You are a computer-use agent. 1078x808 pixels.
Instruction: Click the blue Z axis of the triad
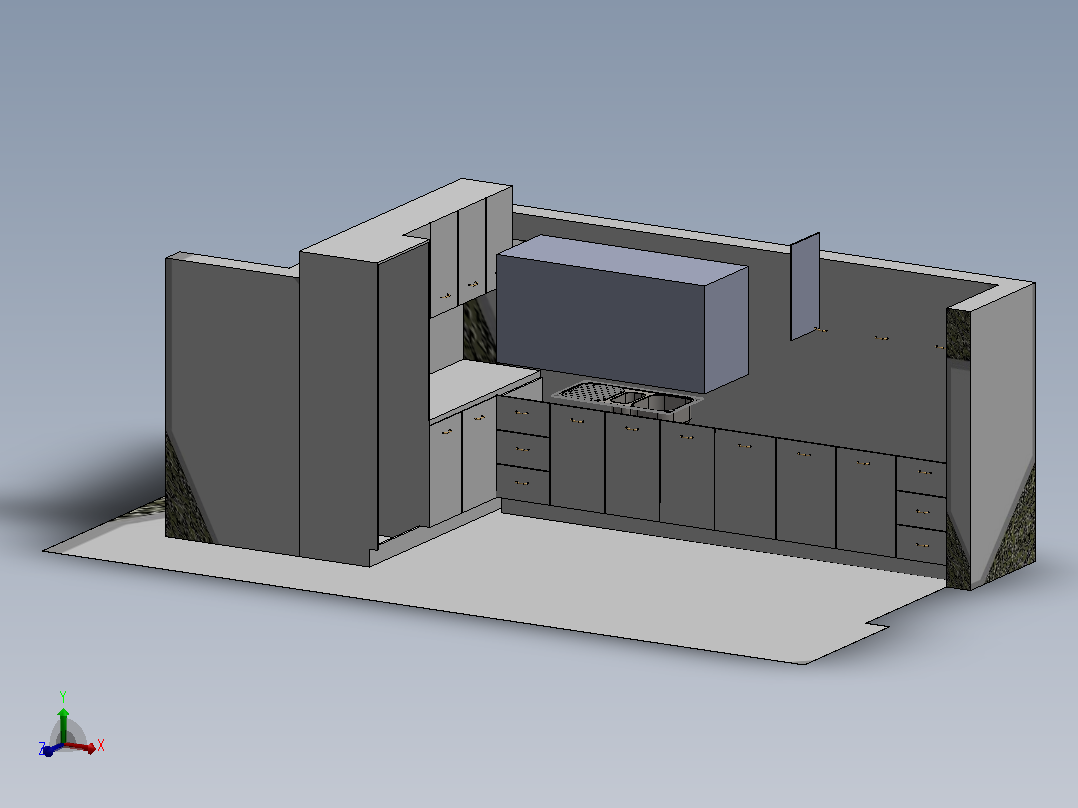coord(52,749)
